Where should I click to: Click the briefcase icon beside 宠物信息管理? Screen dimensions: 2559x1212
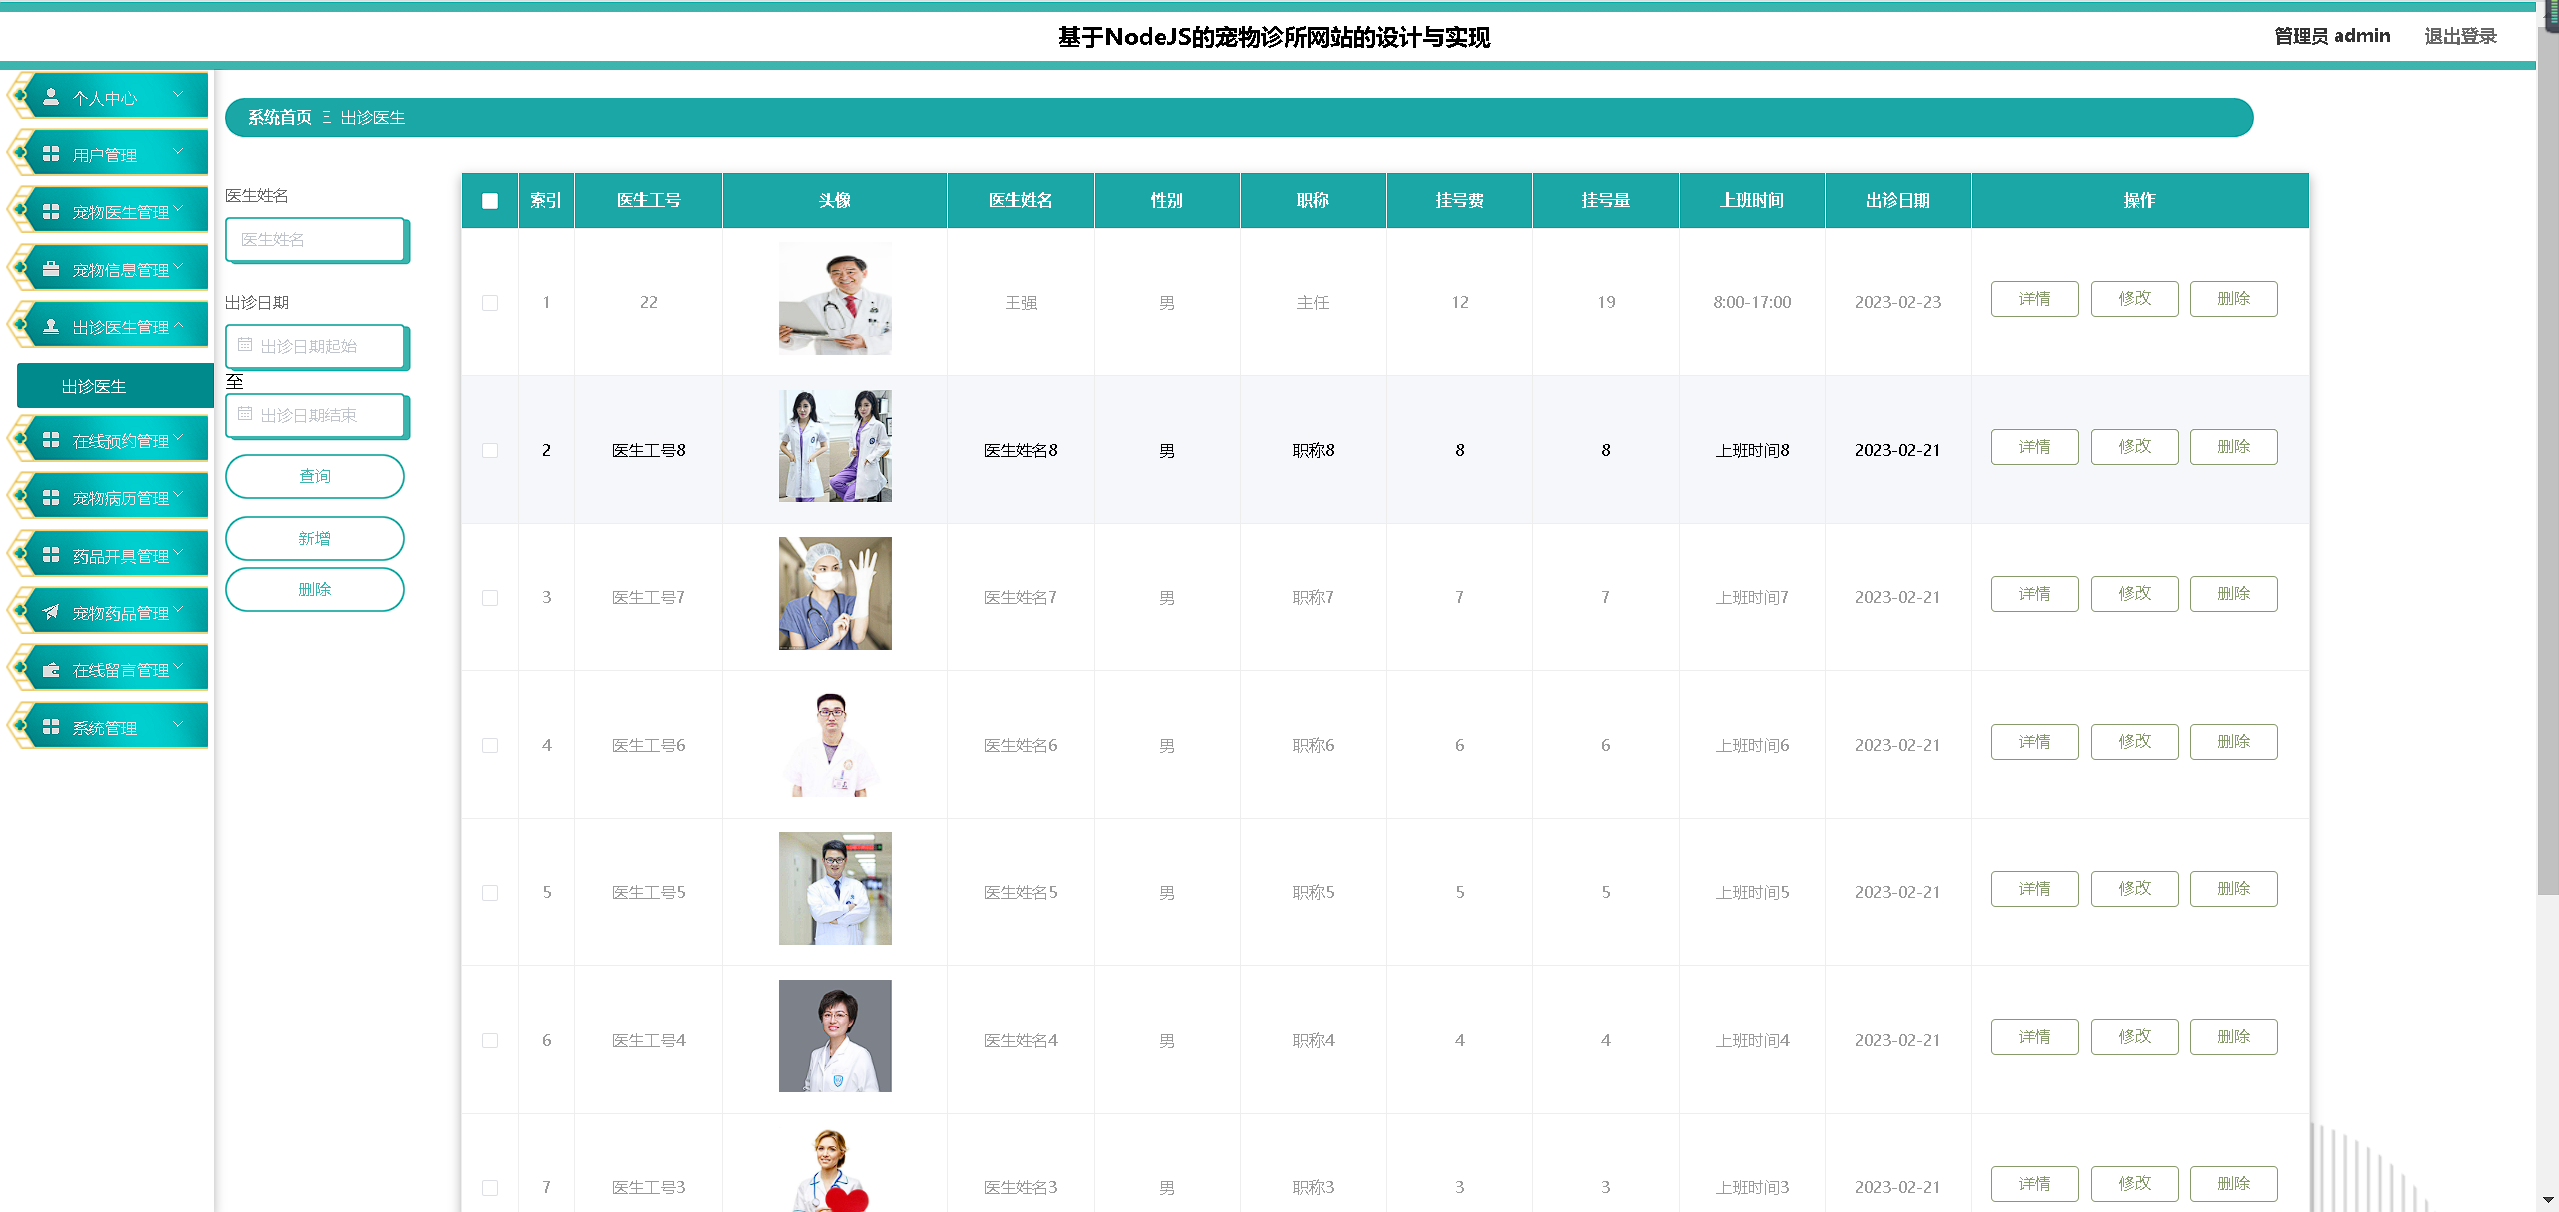51,269
